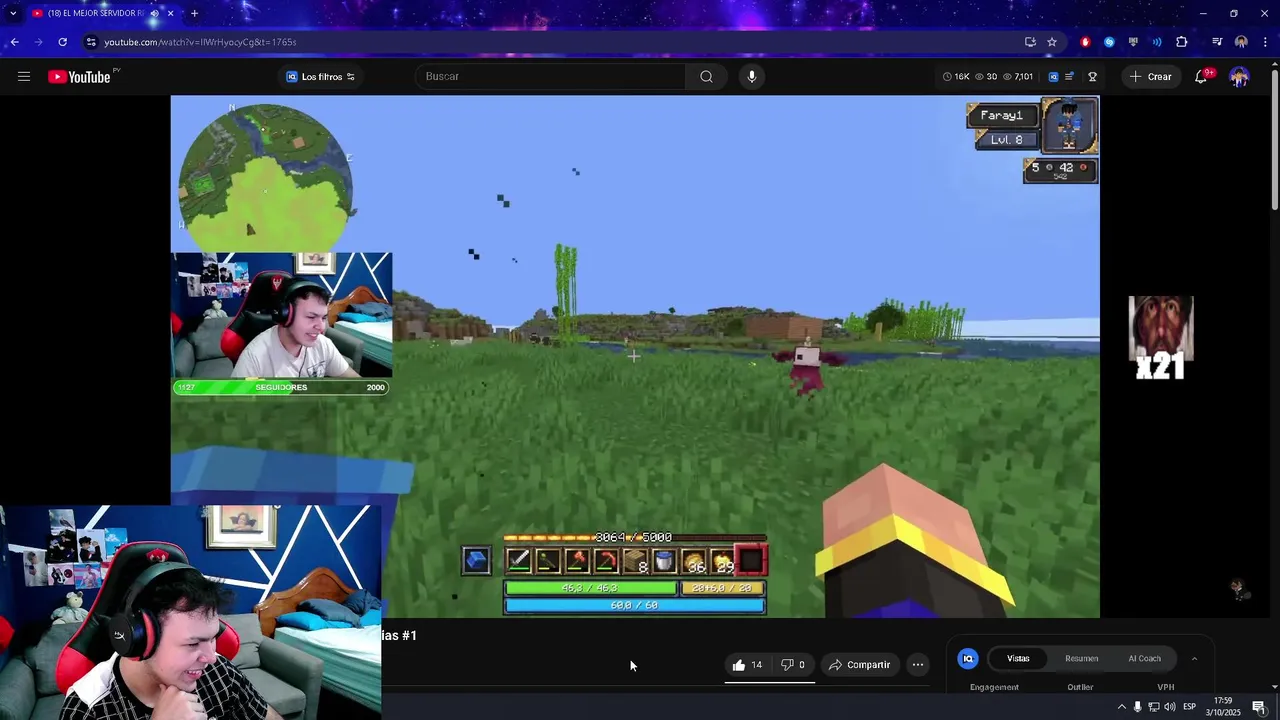1280x720 pixels.
Task: Toggle taskbar microphone tray icon
Action: coord(1137,707)
